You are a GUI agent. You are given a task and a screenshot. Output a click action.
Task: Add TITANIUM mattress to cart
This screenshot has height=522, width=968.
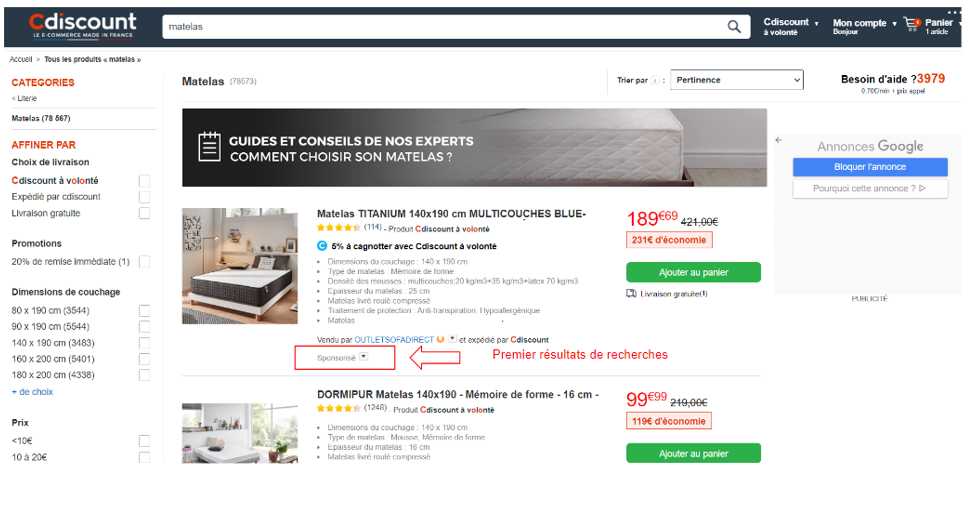pyautogui.click(x=693, y=272)
